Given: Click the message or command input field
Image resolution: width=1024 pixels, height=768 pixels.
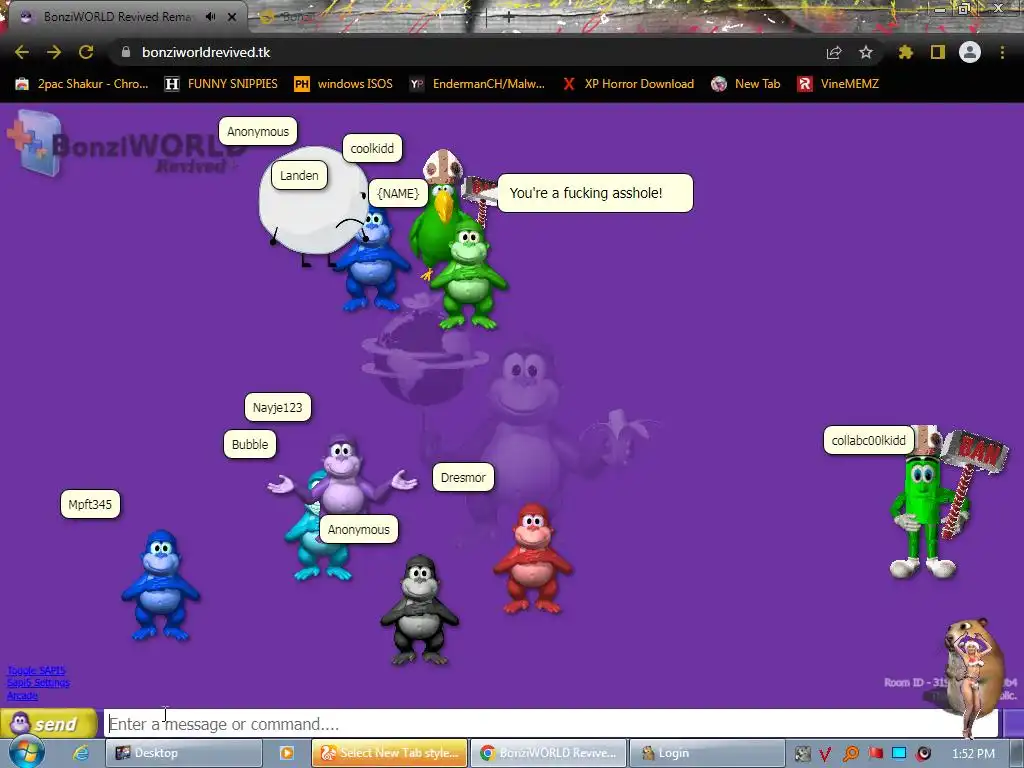Looking at the screenshot, I should coord(551,724).
